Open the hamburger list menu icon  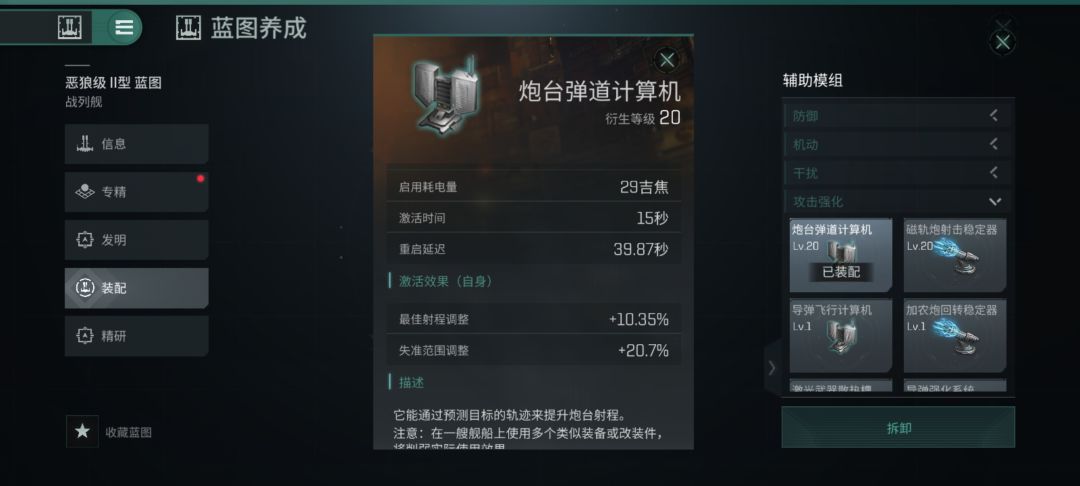(124, 28)
